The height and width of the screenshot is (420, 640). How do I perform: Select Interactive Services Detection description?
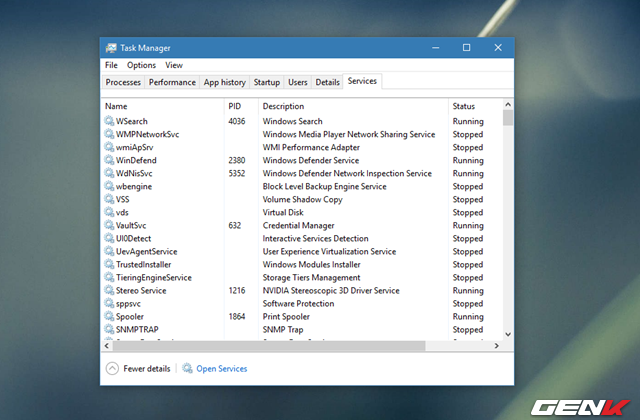[x=315, y=238]
